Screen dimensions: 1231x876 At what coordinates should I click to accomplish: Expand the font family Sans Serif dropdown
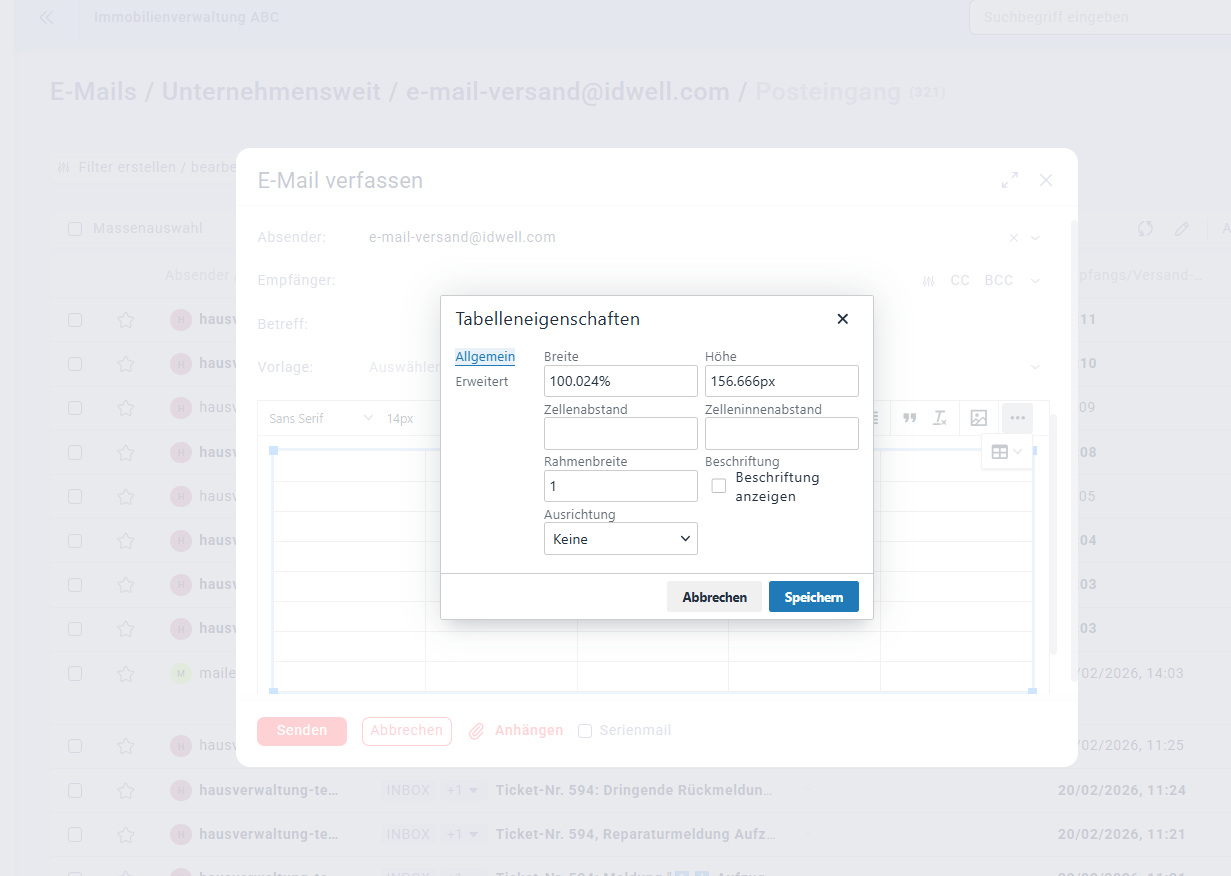click(x=320, y=418)
